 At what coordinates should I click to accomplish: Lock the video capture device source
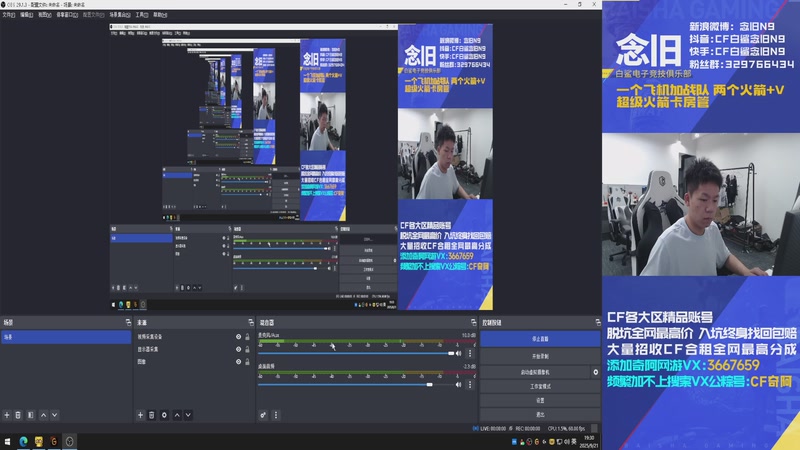[247, 337]
